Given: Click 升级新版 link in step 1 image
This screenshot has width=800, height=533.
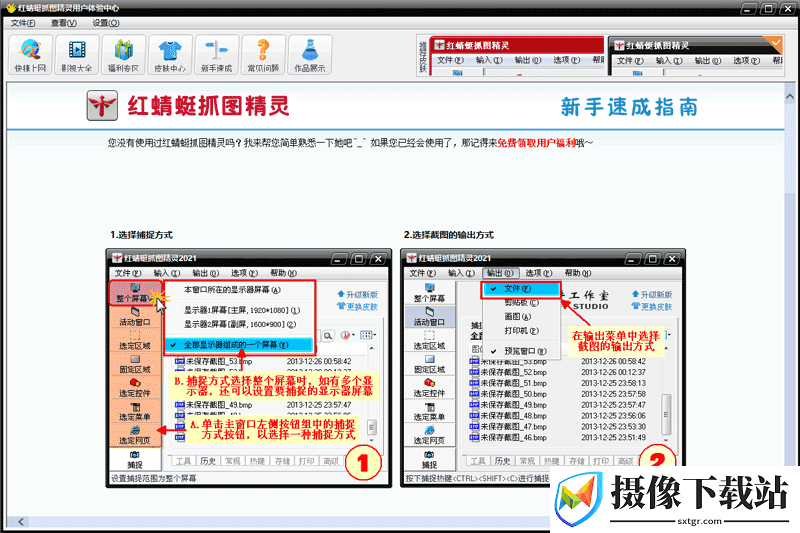Looking at the screenshot, I should click(x=358, y=295).
